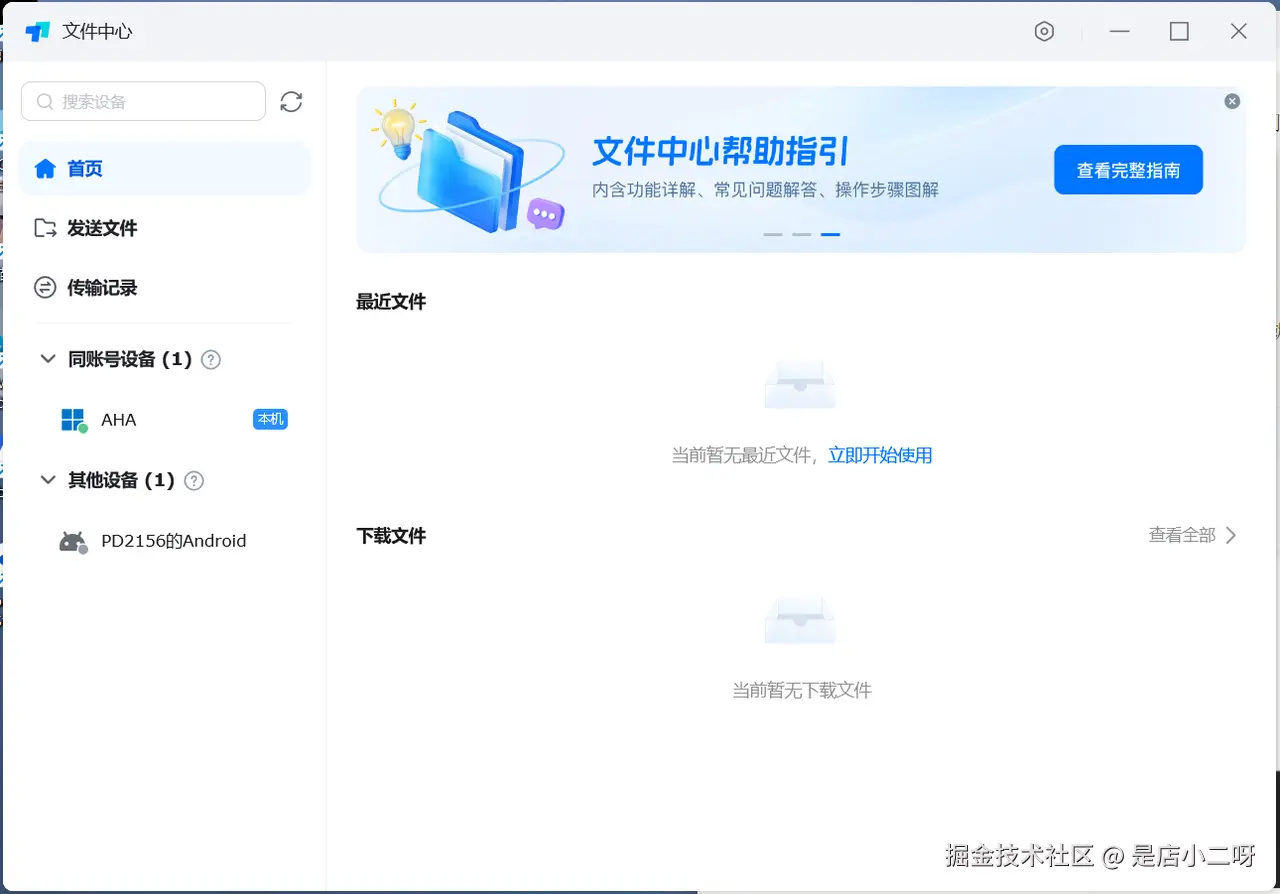This screenshot has width=1280, height=894.
Task: Open settings via the hexagon icon
Action: click(x=1044, y=32)
